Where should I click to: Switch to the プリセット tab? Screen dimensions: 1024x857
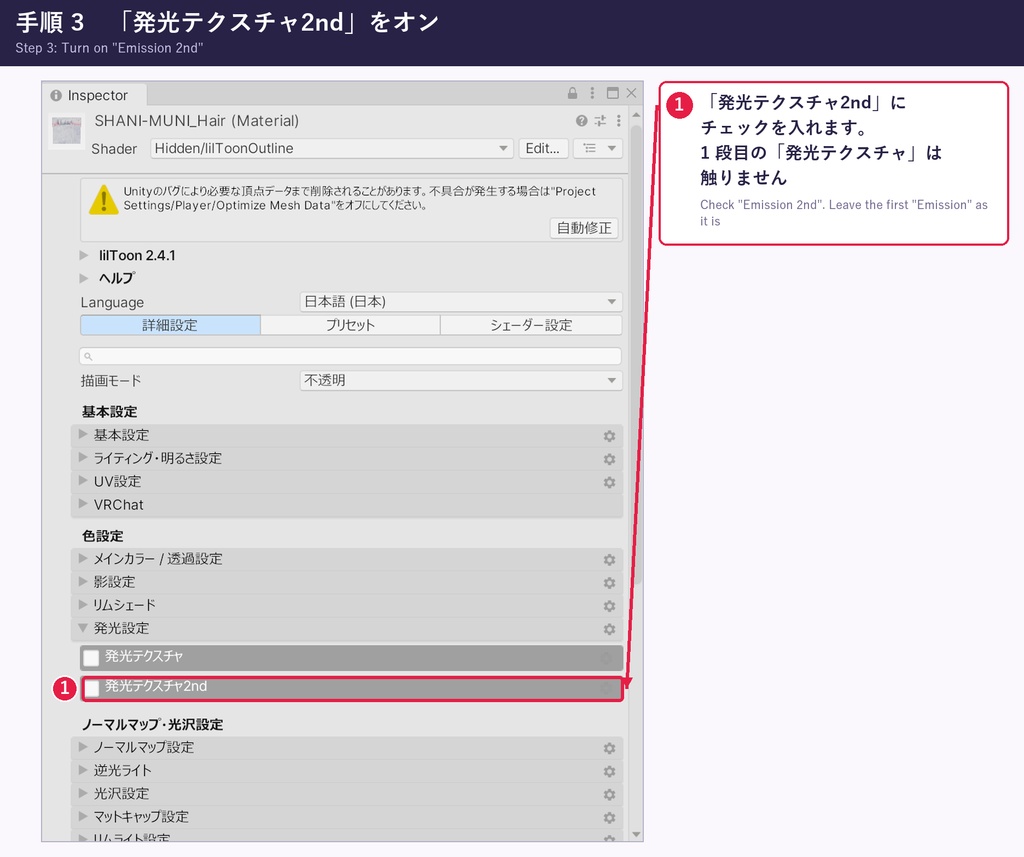(350, 325)
